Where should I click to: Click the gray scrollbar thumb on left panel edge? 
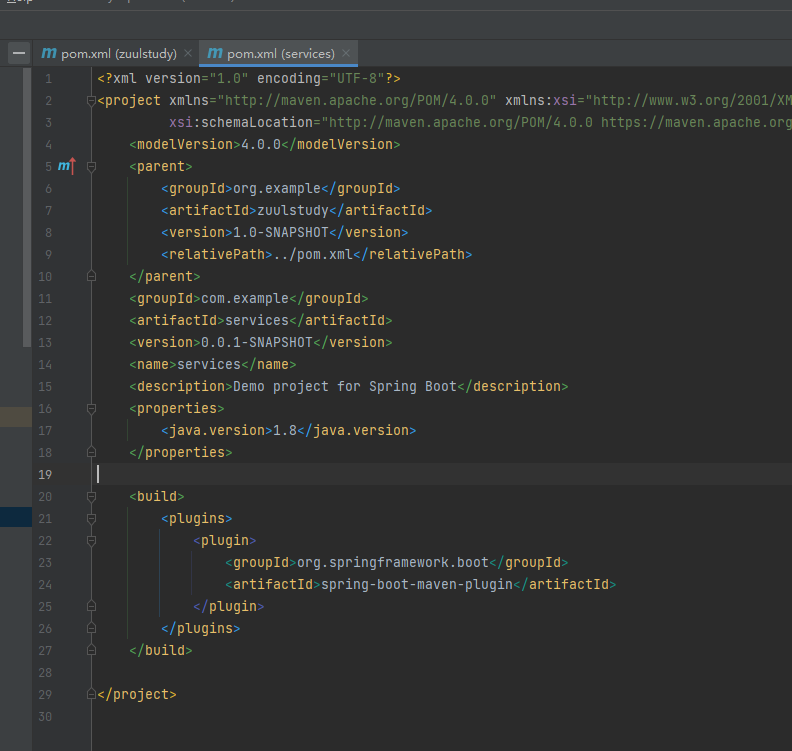27,208
